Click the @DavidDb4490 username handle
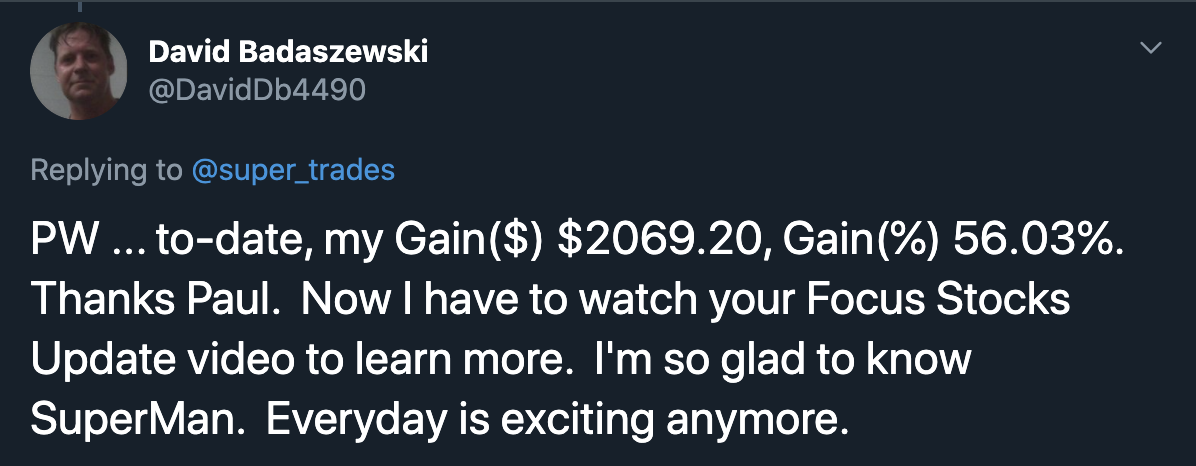The image size is (1196, 466). point(257,90)
